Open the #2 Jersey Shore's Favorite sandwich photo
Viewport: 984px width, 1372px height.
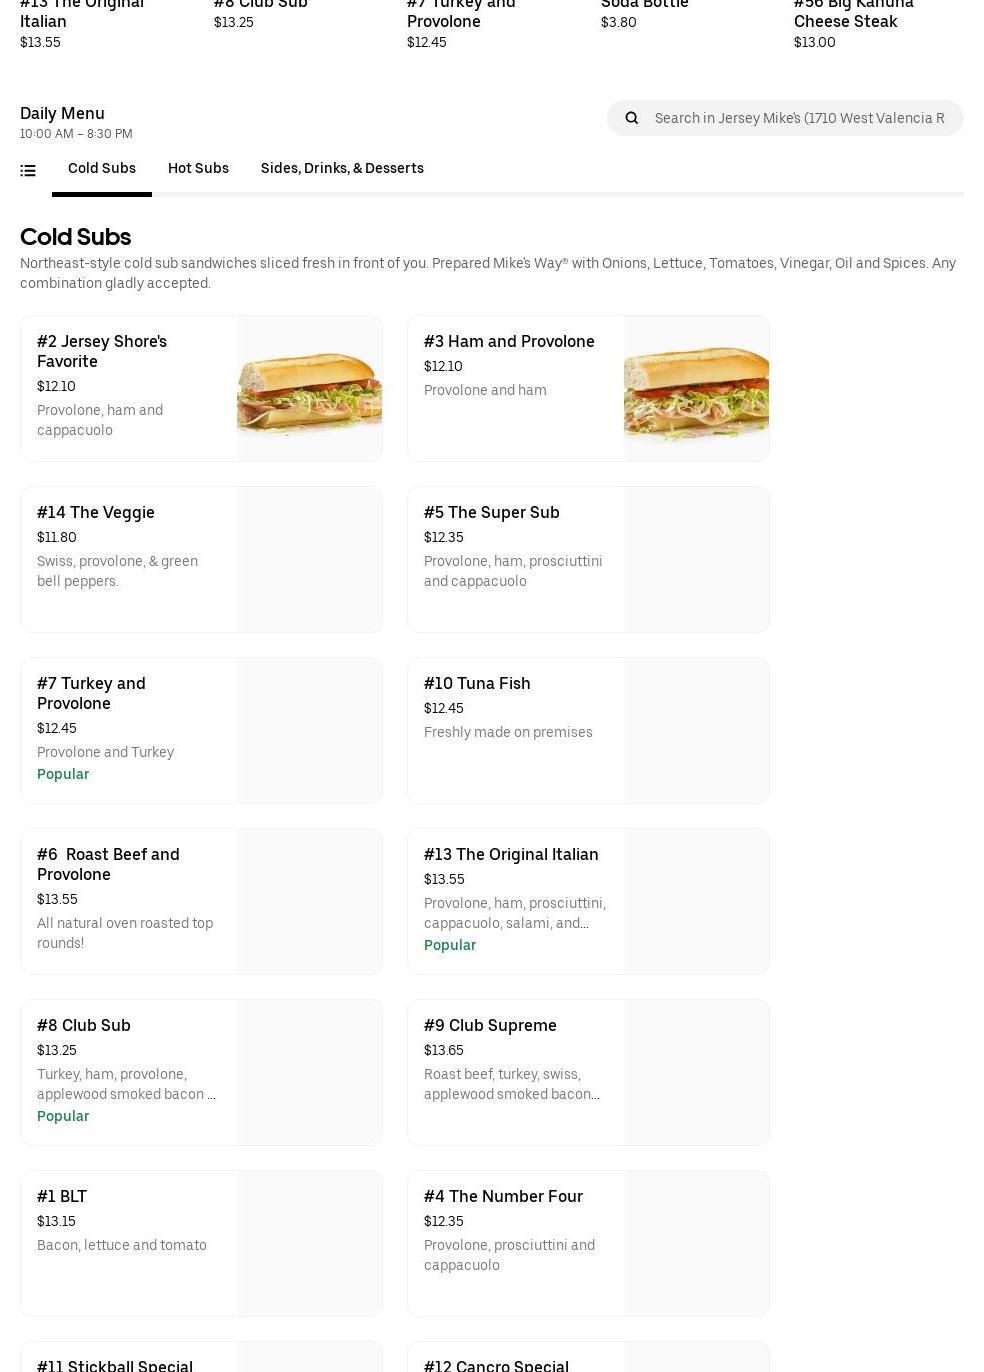click(x=309, y=389)
